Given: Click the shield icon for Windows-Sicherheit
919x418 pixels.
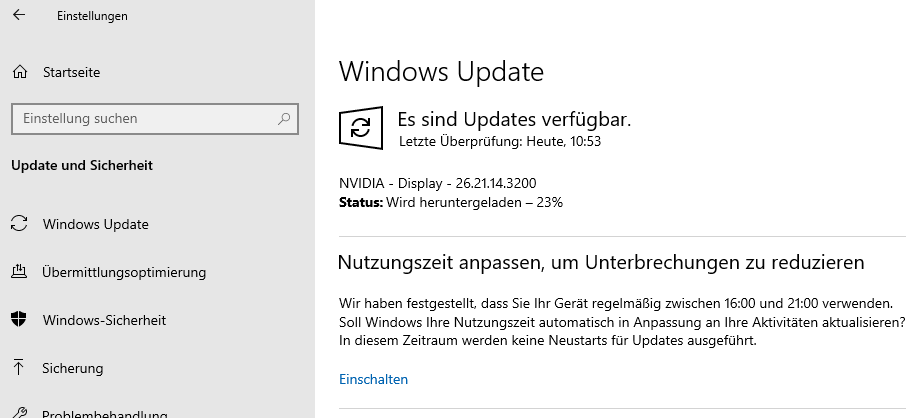Looking at the screenshot, I should coord(19,320).
